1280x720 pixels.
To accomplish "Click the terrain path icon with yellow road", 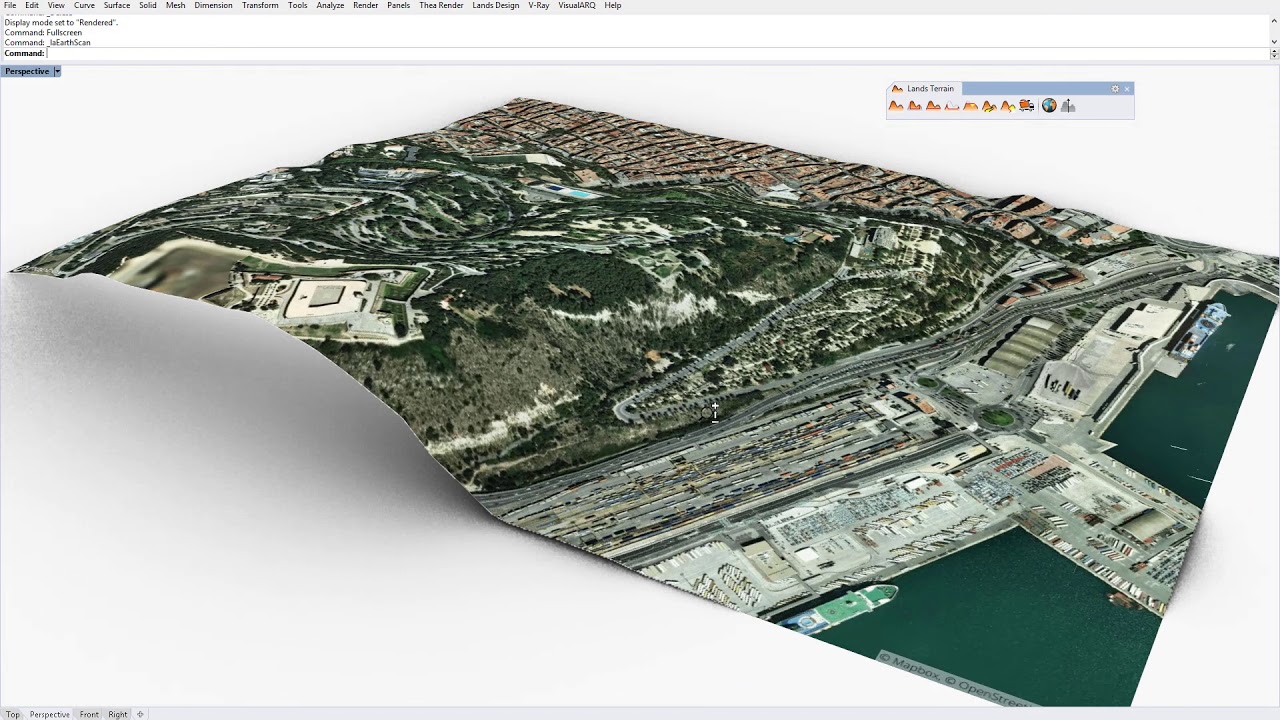I will pos(989,106).
